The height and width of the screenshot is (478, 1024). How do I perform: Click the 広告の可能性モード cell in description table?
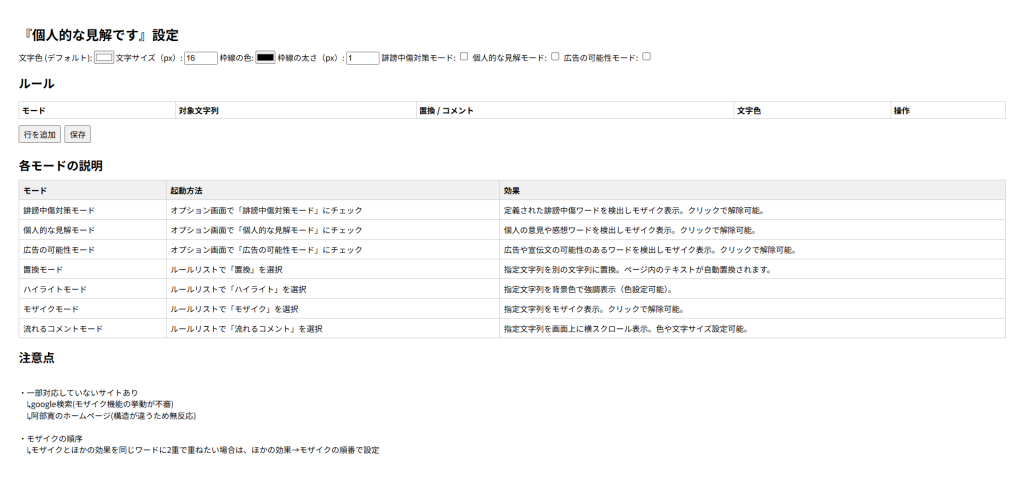(92, 249)
